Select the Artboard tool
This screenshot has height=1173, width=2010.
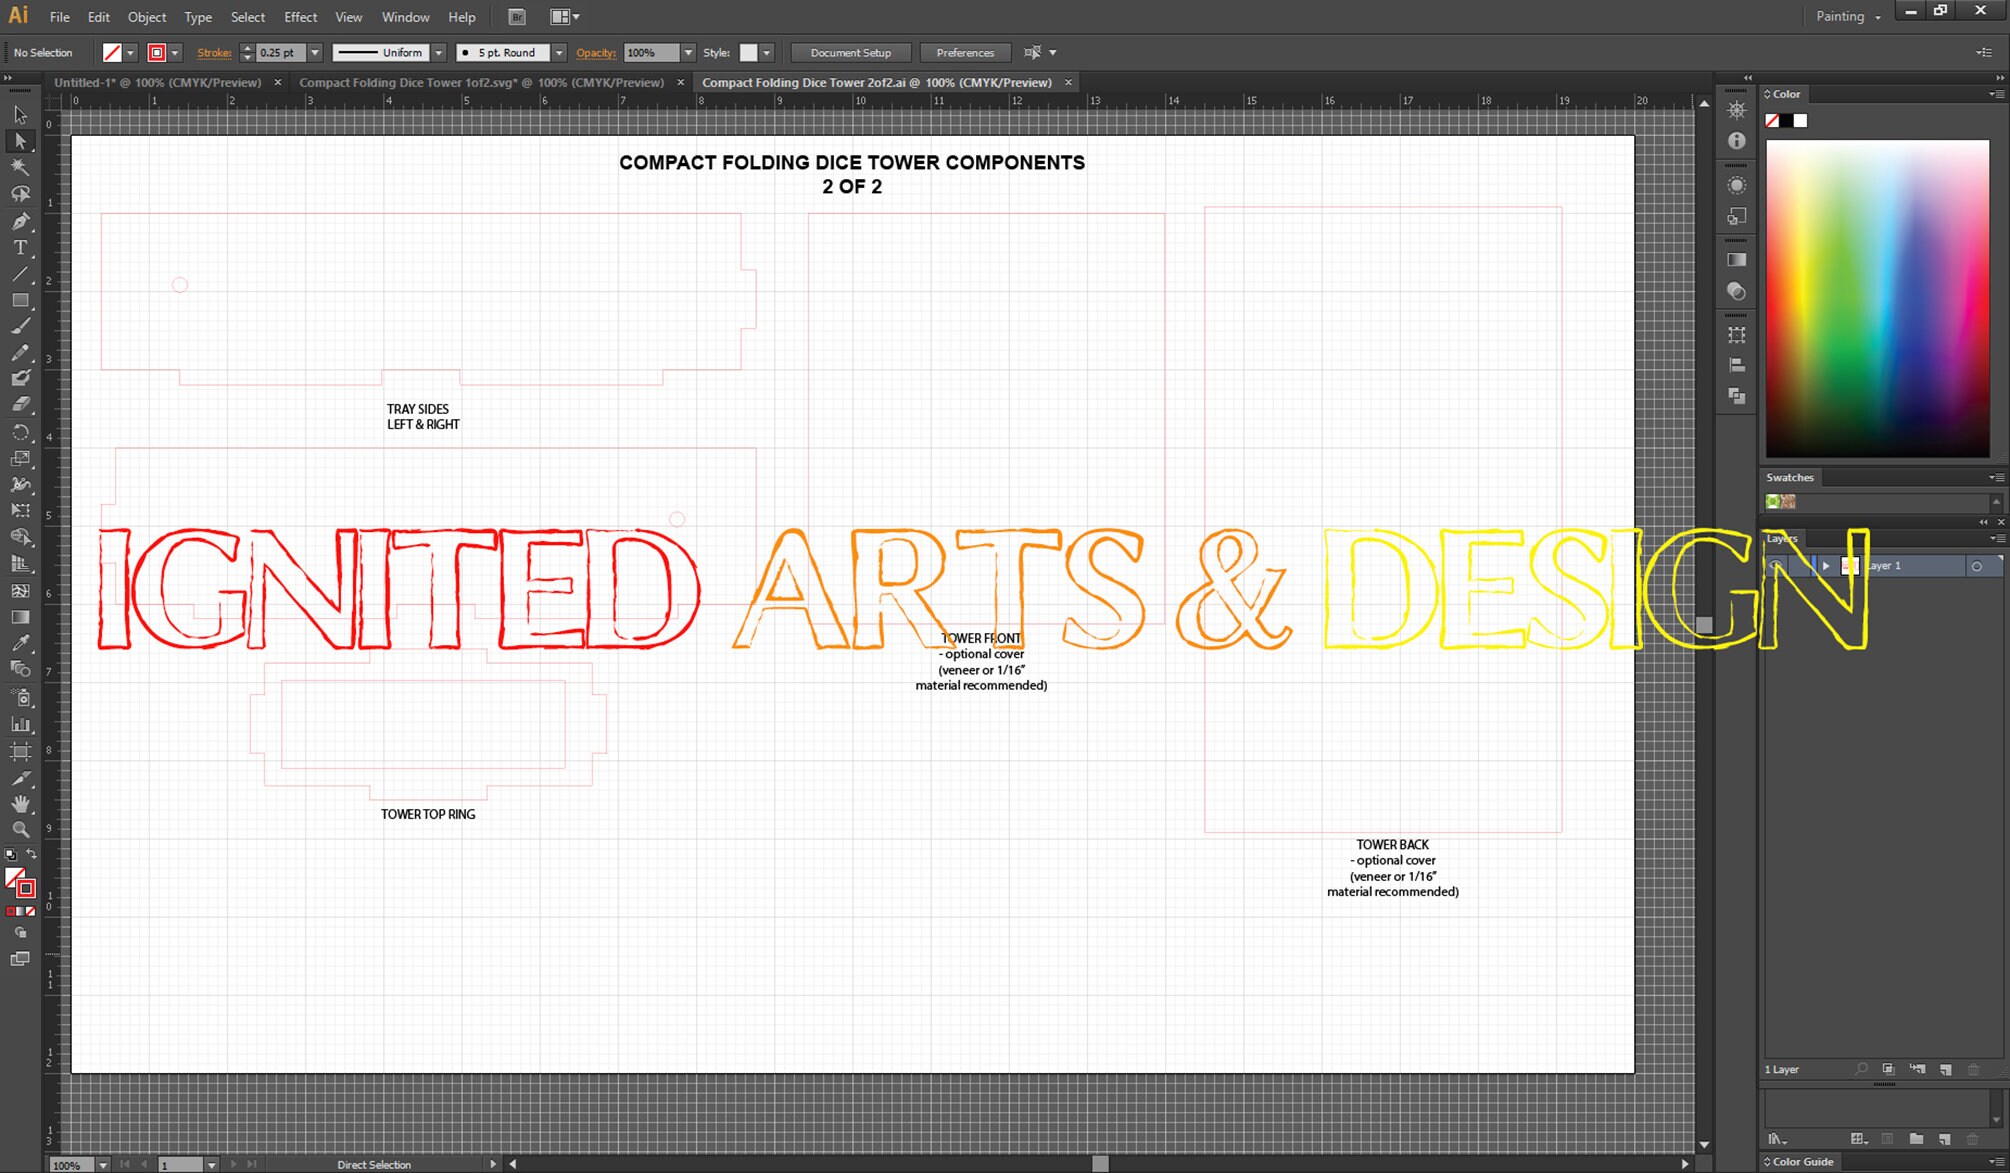(x=20, y=751)
